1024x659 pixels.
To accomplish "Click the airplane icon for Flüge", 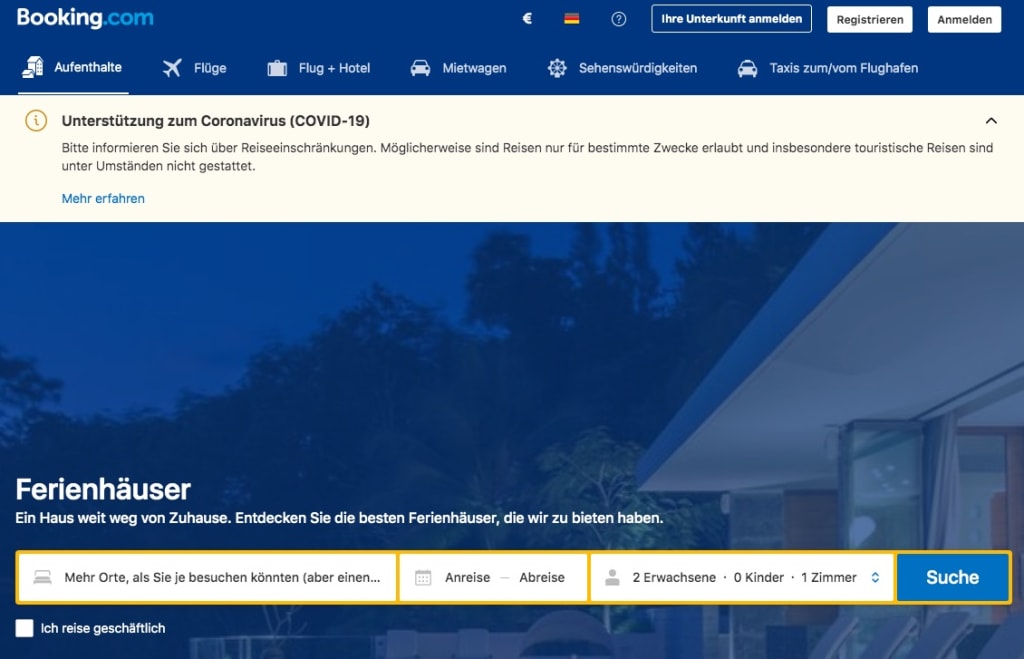I will pyautogui.click(x=172, y=68).
